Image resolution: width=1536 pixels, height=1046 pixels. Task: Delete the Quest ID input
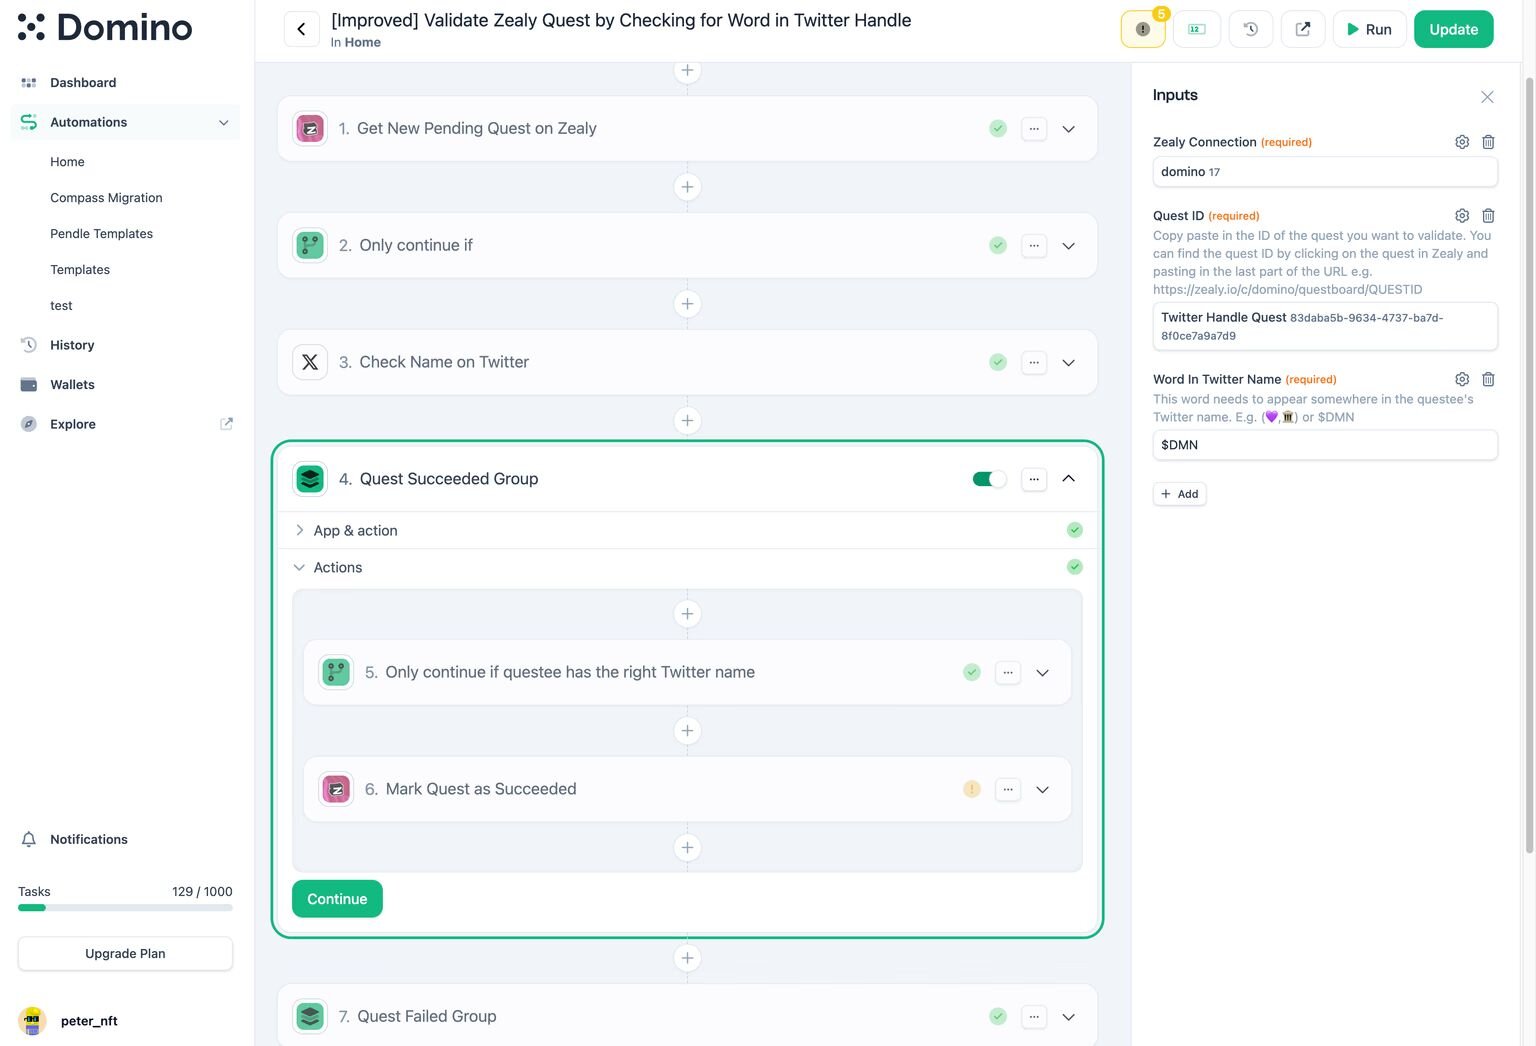coord(1488,216)
